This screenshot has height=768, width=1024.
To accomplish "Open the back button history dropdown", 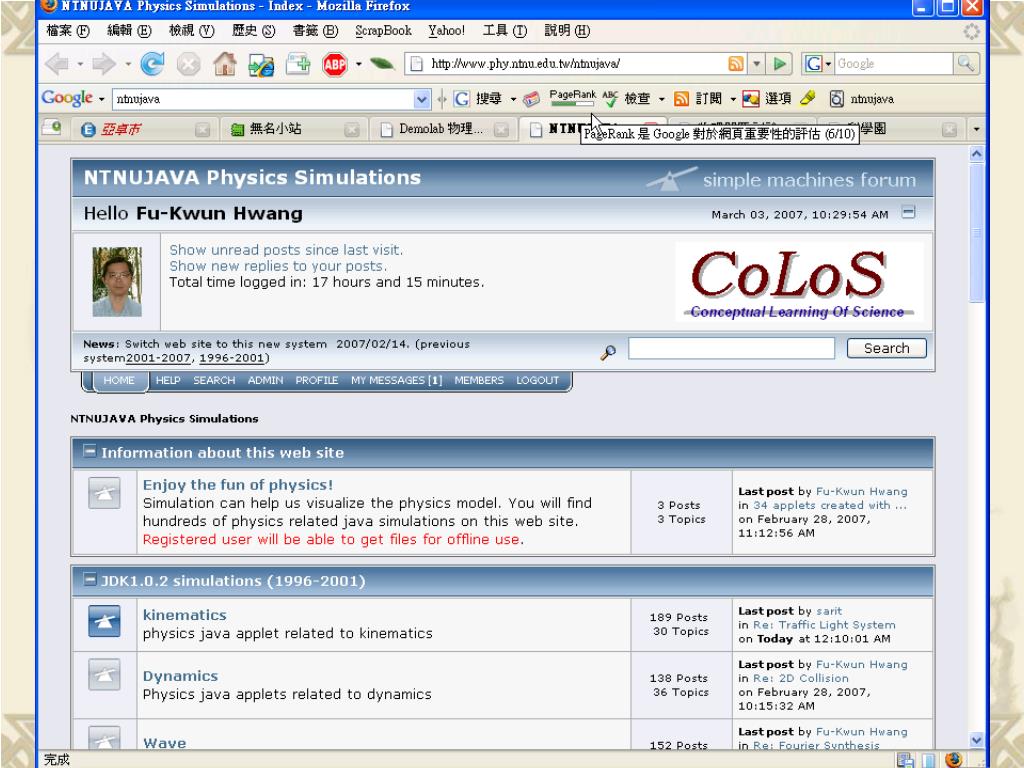I will click(x=80, y=64).
